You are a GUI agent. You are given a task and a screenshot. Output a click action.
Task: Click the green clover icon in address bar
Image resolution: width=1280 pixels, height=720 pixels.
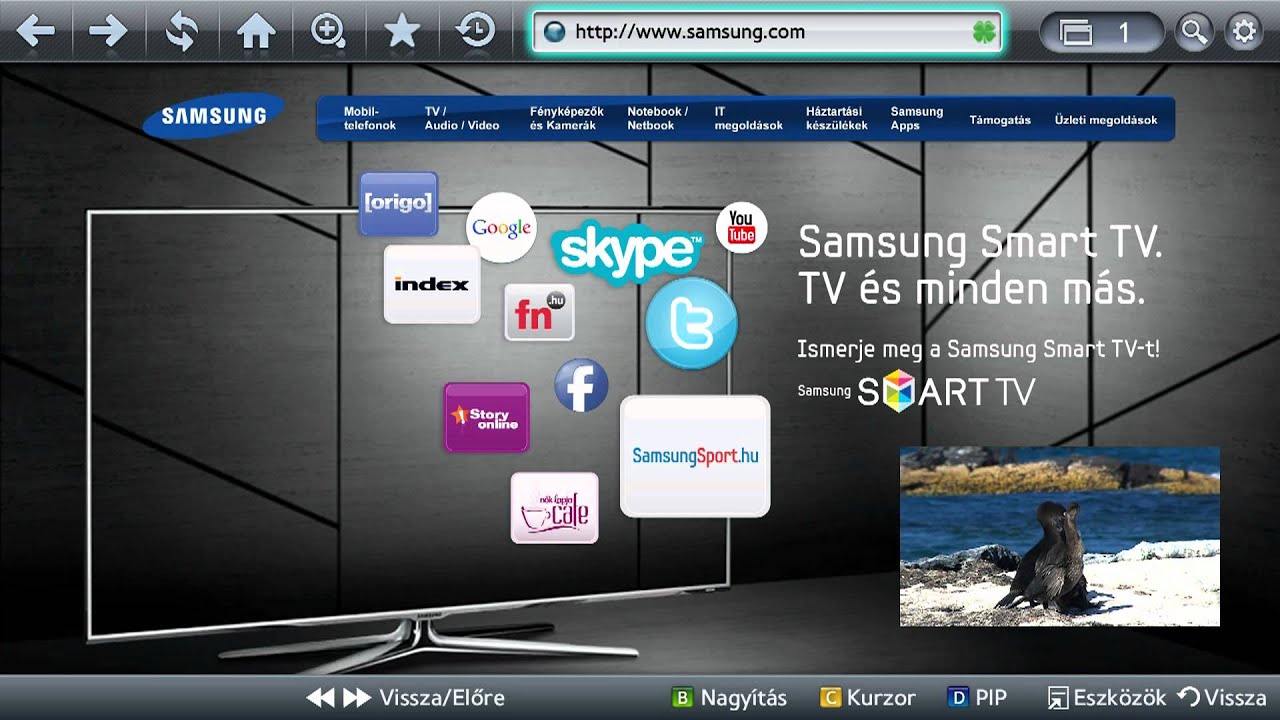point(985,32)
